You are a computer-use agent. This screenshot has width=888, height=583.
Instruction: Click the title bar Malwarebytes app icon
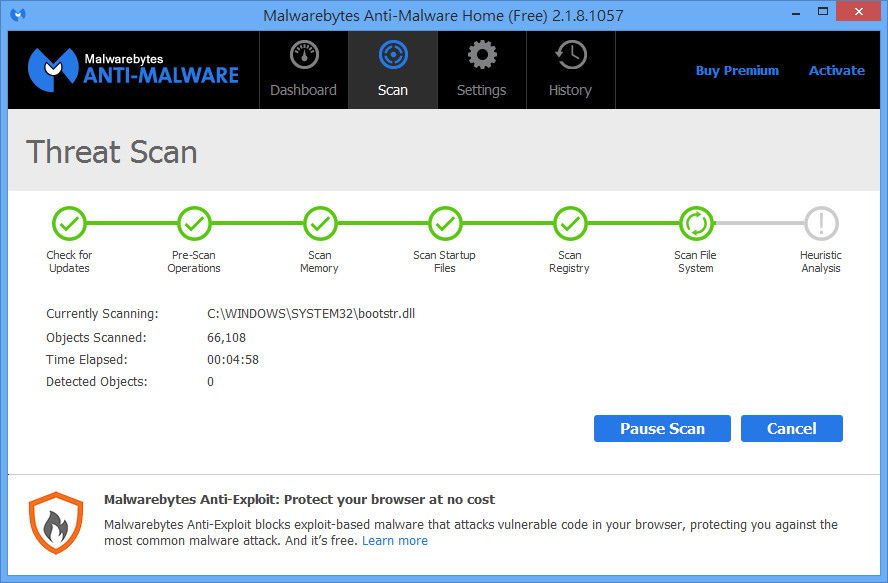pyautogui.click(x=18, y=14)
